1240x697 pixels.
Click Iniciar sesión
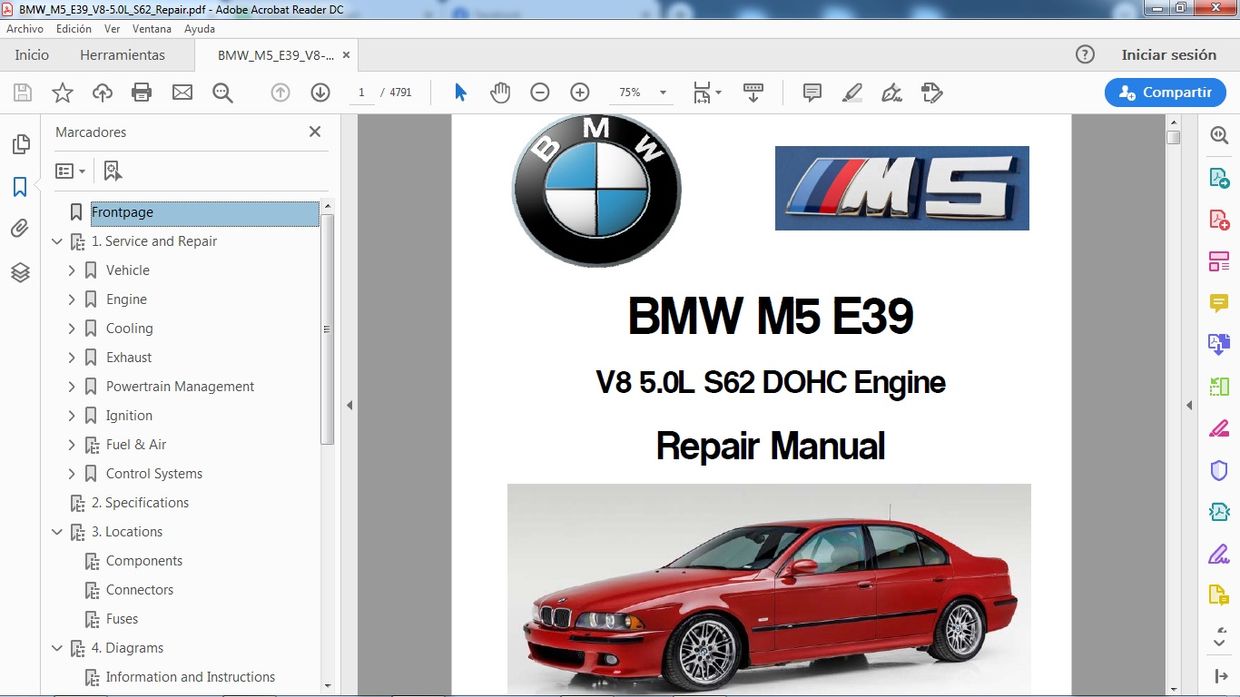1170,55
